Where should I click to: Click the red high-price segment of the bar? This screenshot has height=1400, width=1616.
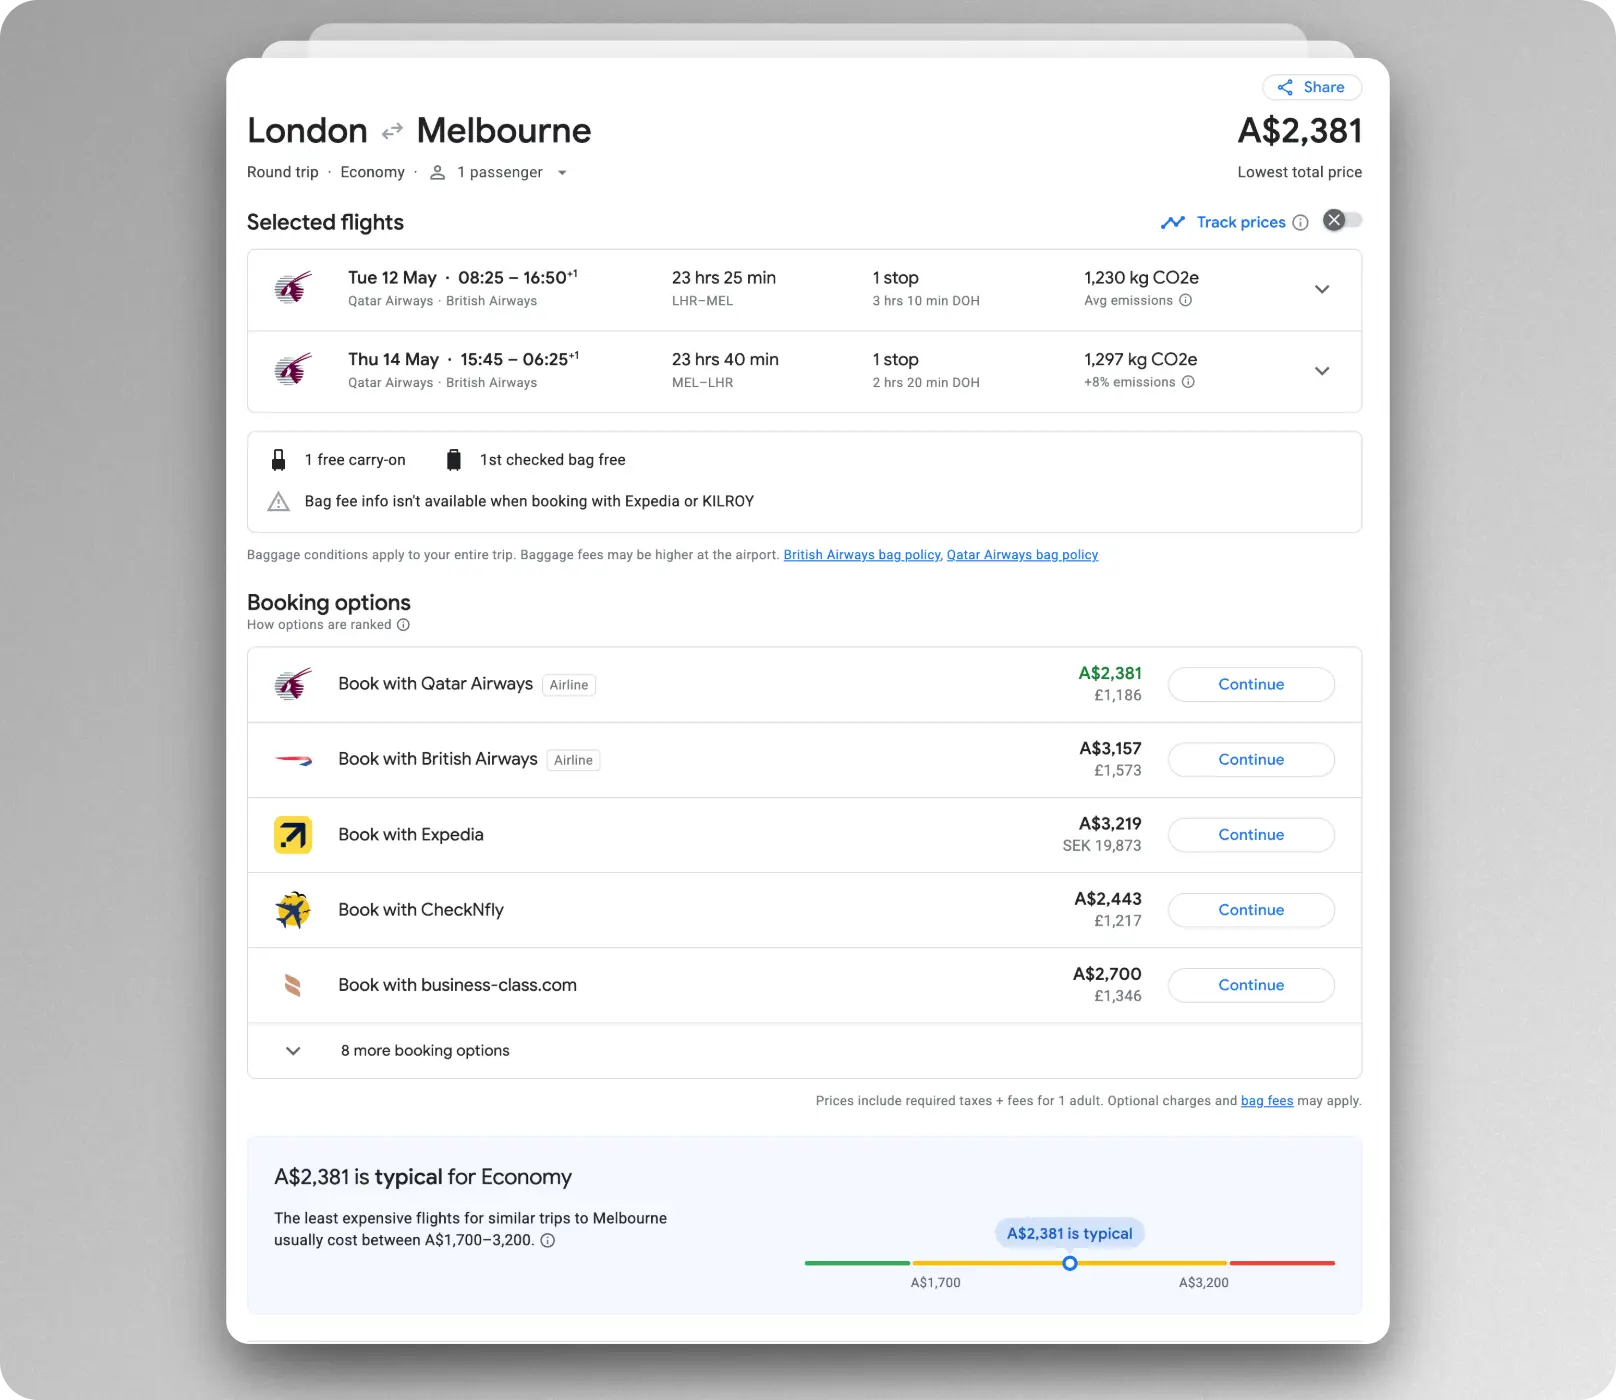1282,1263
